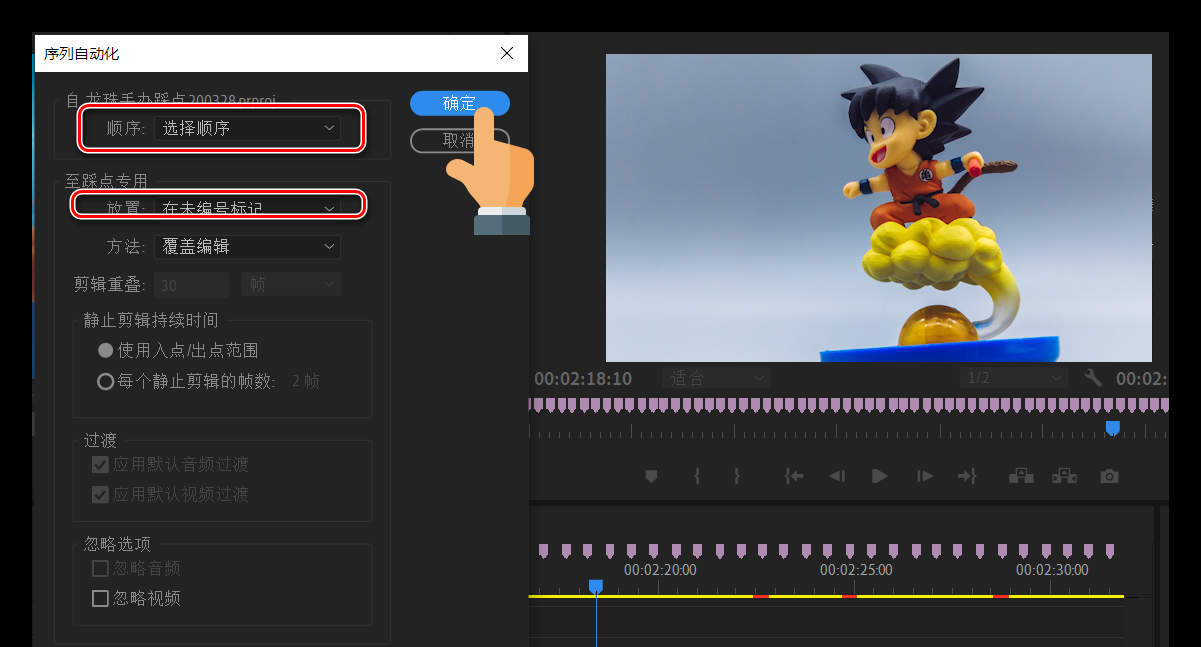Click the Add Marker icon in program monitor
The image size is (1201, 647).
tap(651, 476)
